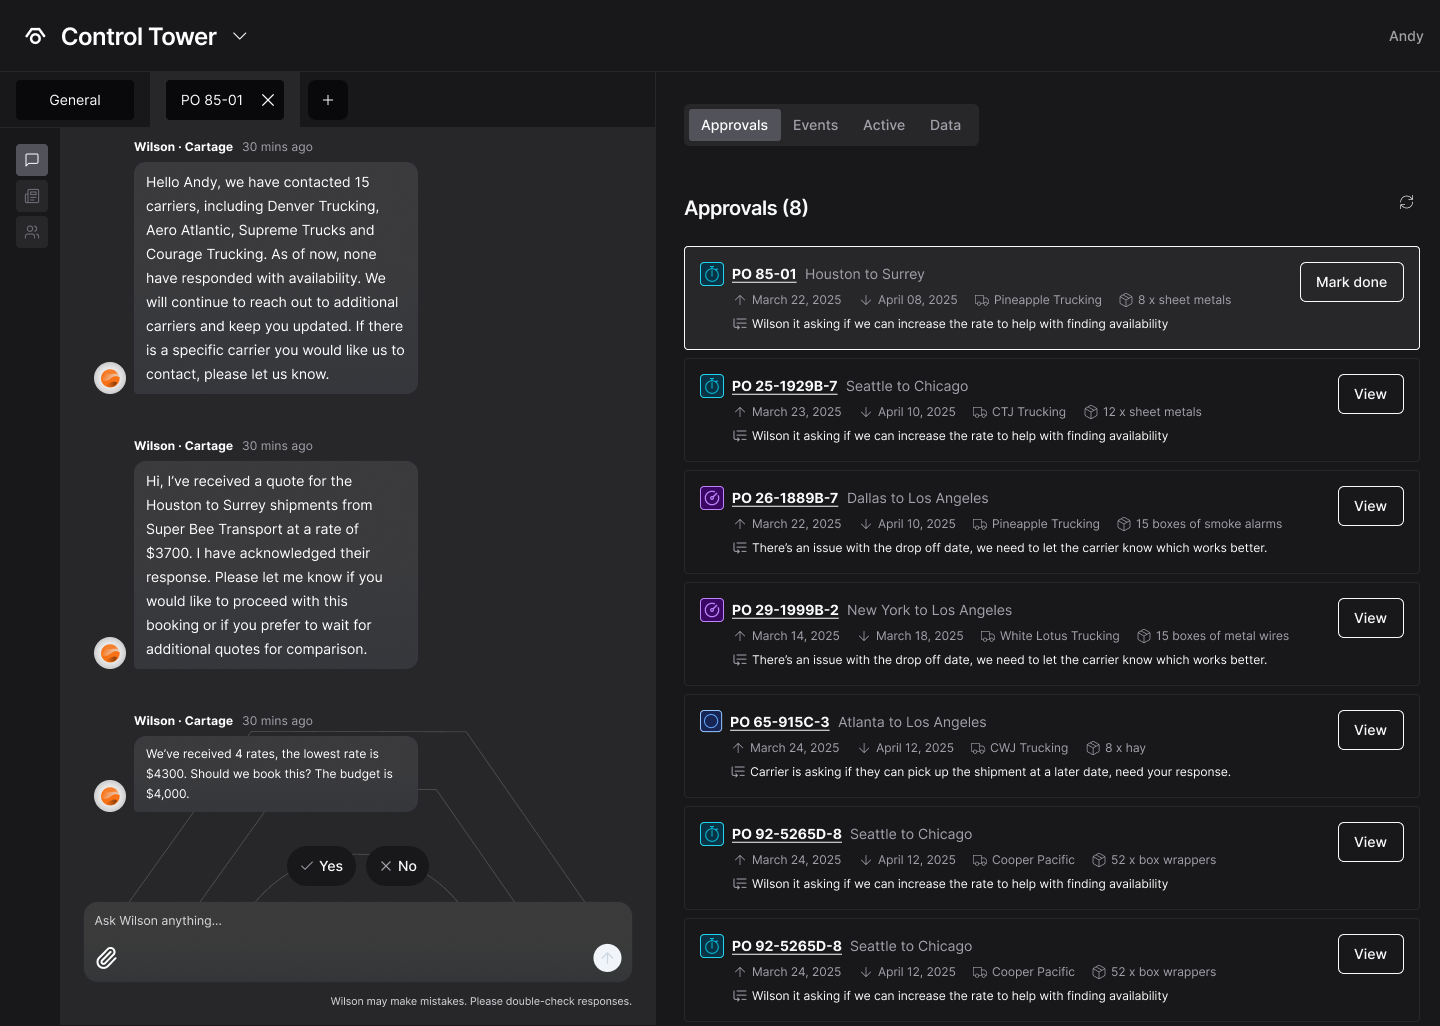Switch to the Active tab
Image resolution: width=1440 pixels, height=1026 pixels.
pyautogui.click(x=883, y=125)
